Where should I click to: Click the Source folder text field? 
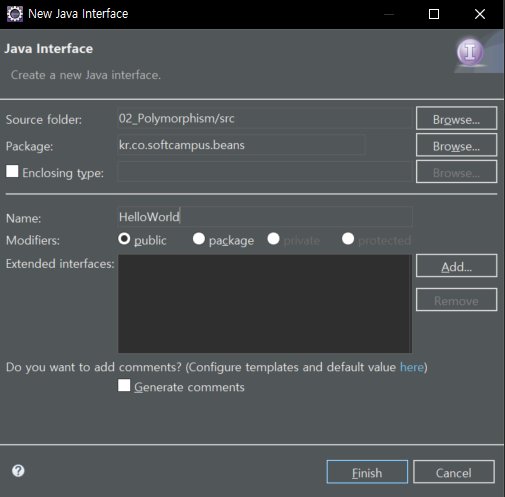point(265,118)
